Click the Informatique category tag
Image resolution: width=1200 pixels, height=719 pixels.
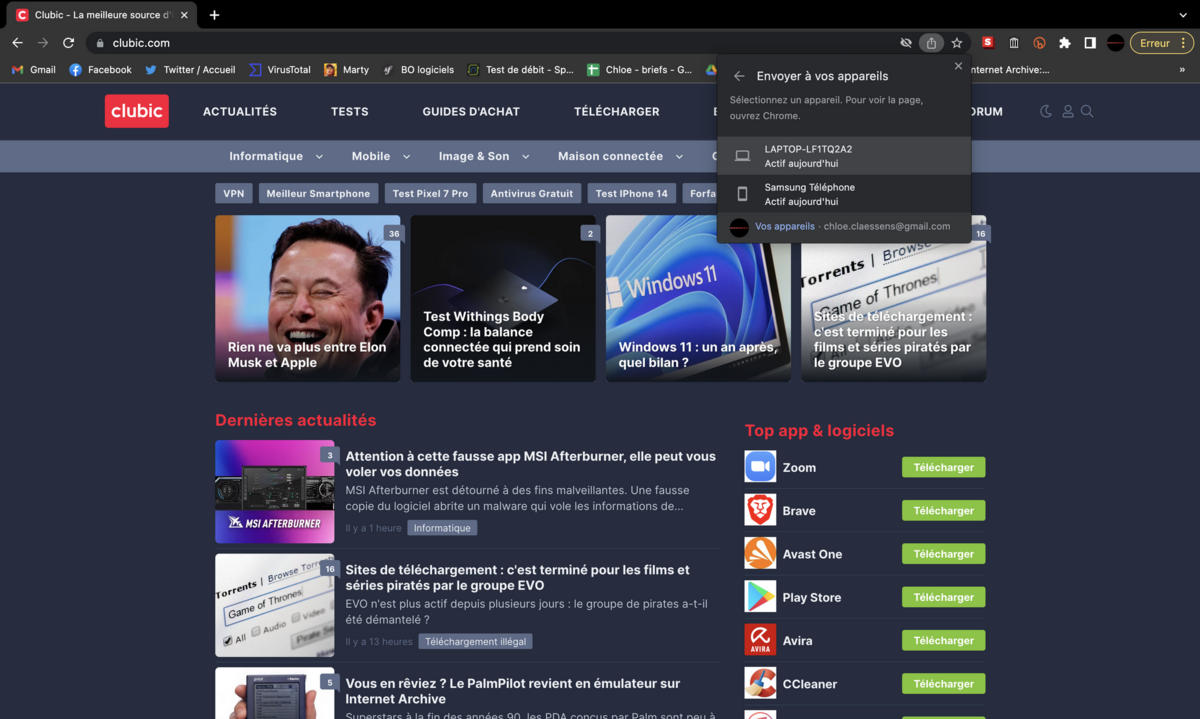[x=442, y=528]
